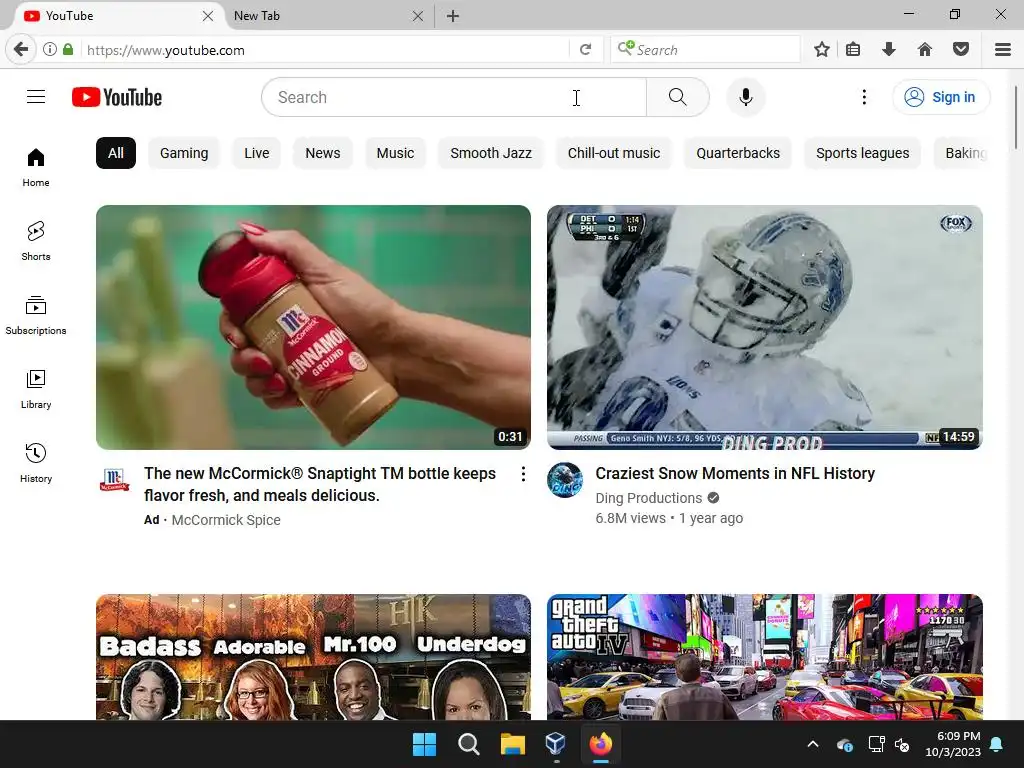Open the Firefox hamburger menu

click(x=1003, y=50)
